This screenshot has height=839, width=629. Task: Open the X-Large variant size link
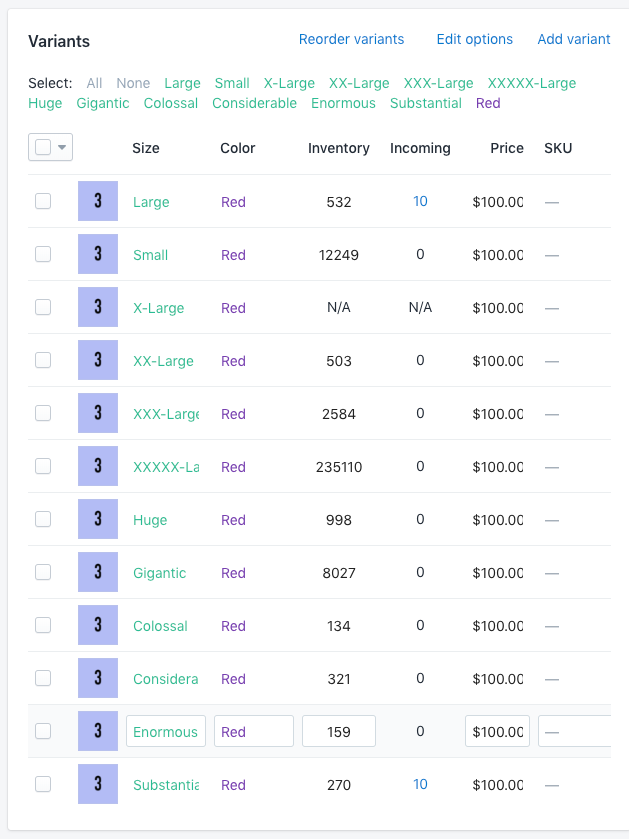(x=158, y=307)
